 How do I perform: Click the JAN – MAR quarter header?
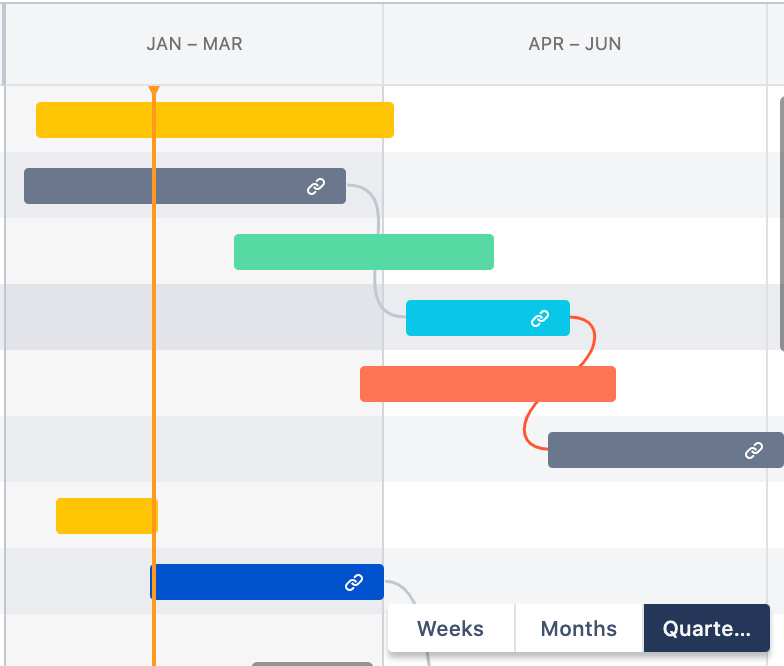tap(194, 44)
